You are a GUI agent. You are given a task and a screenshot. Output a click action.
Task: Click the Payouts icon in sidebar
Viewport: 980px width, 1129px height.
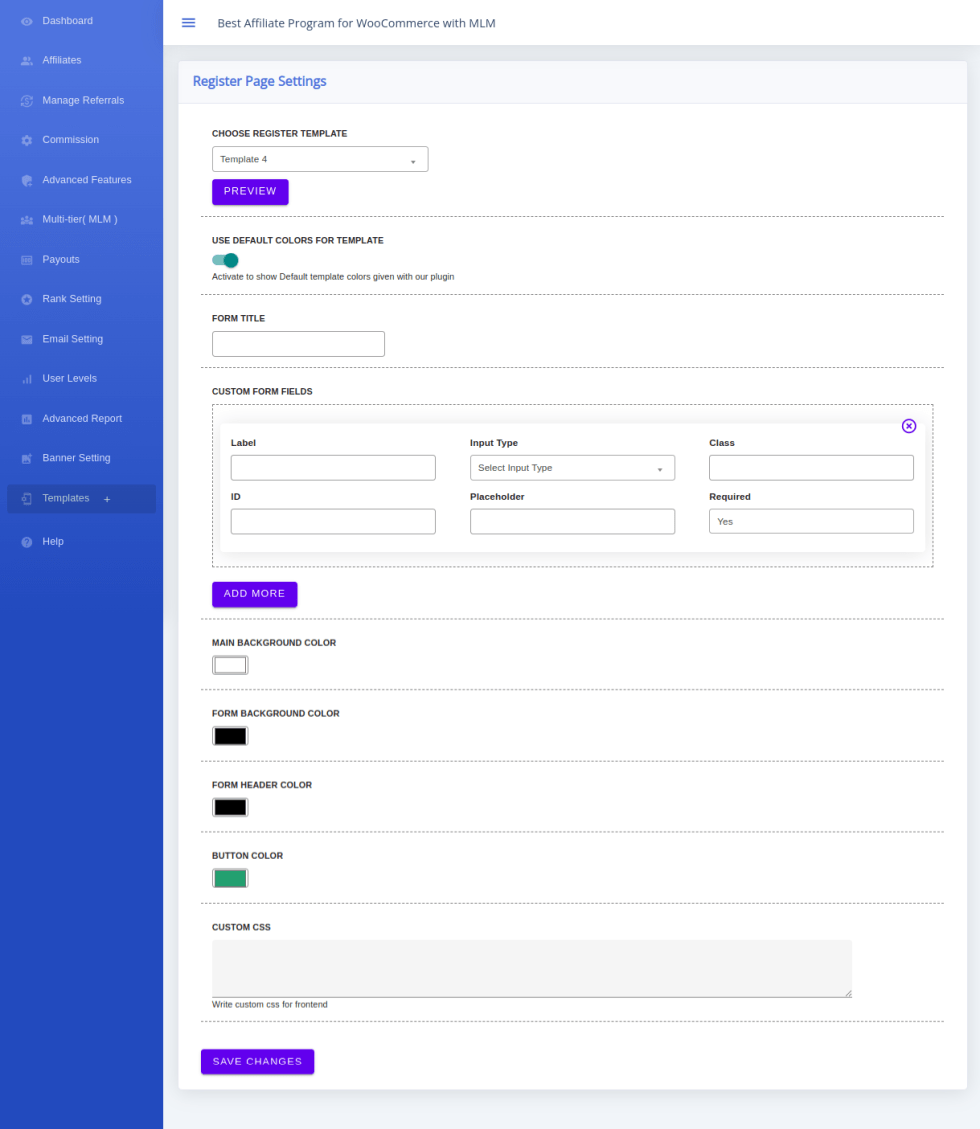click(27, 260)
